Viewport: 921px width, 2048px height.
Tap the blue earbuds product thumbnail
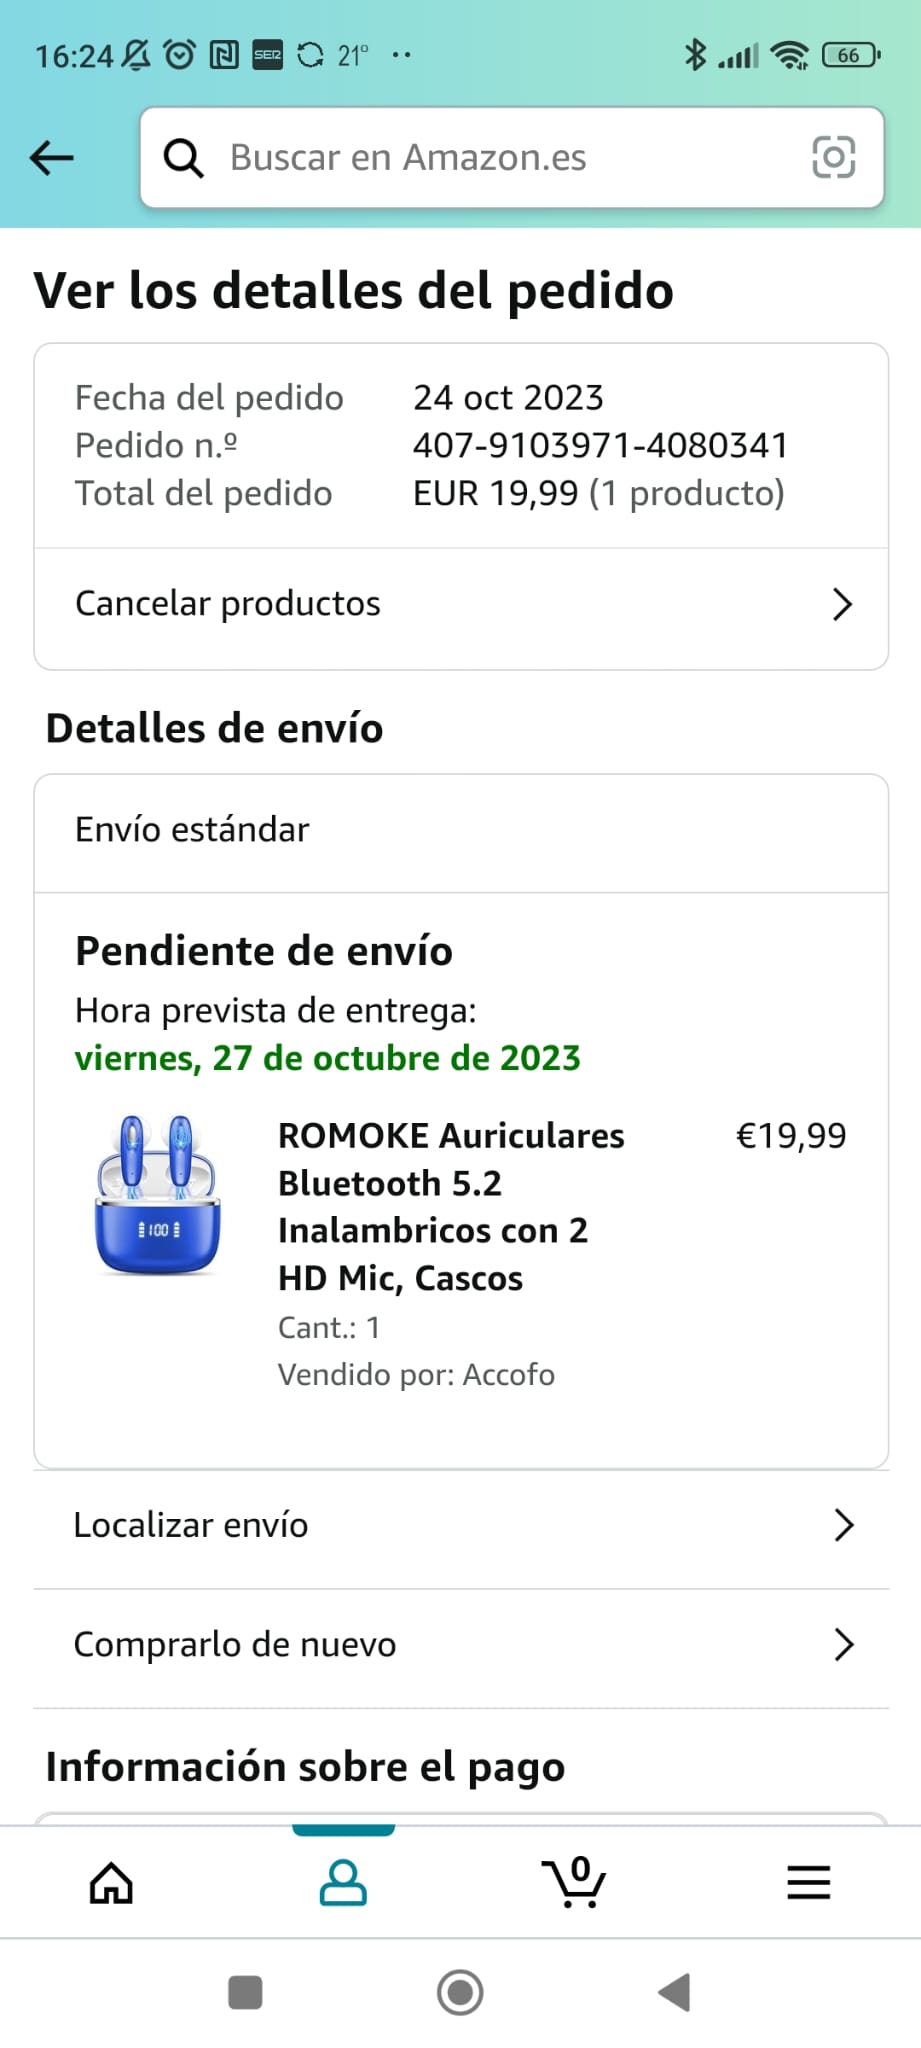[157, 1196]
